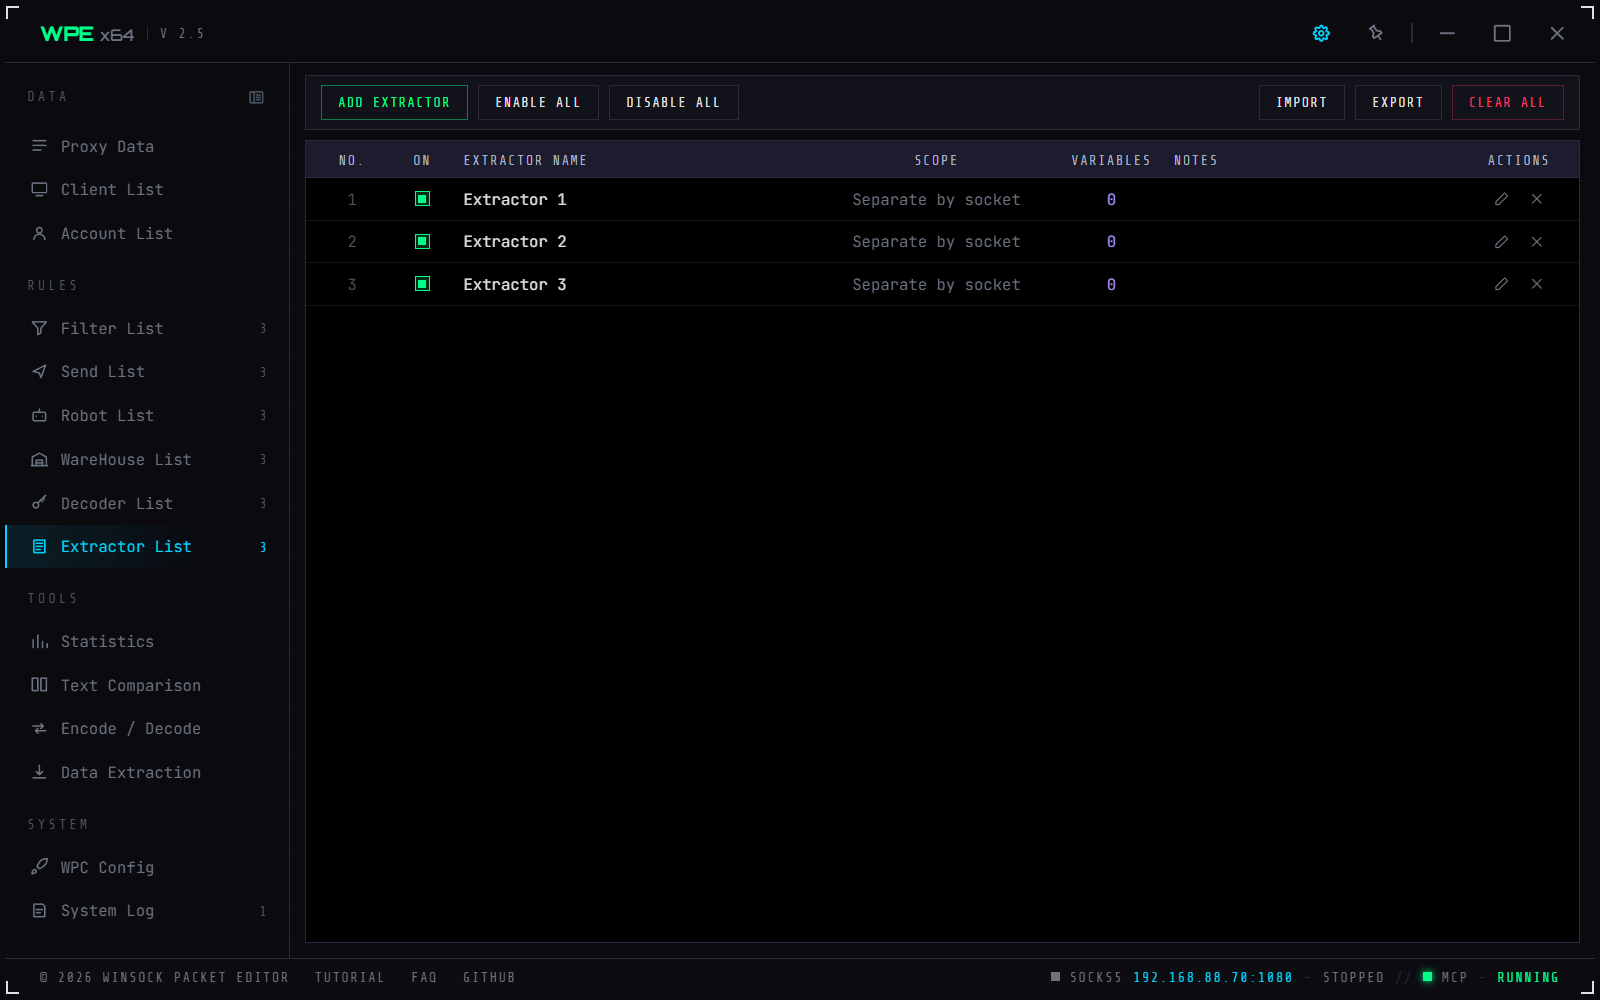The width and height of the screenshot is (1600, 1000).
Task: Import extractors with the IMPORT button
Action: pos(1301,102)
